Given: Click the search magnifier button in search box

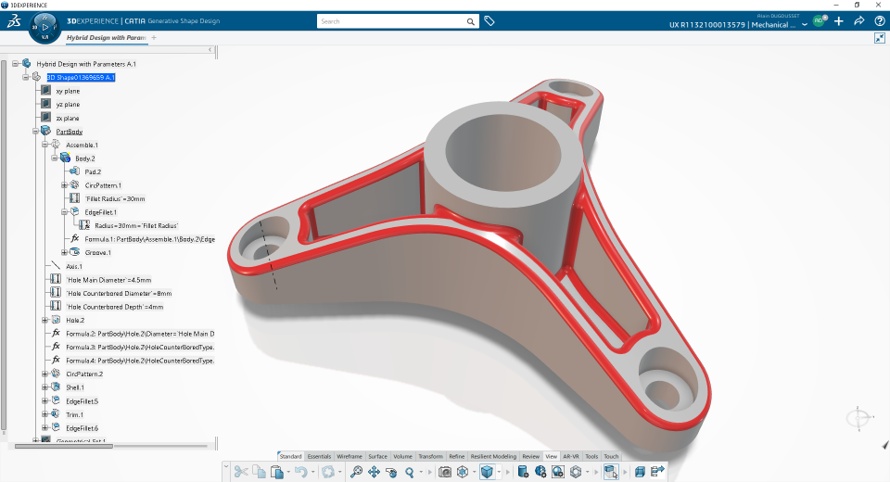Looking at the screenshot, I should pyautogui.click(x=471, y=22).
